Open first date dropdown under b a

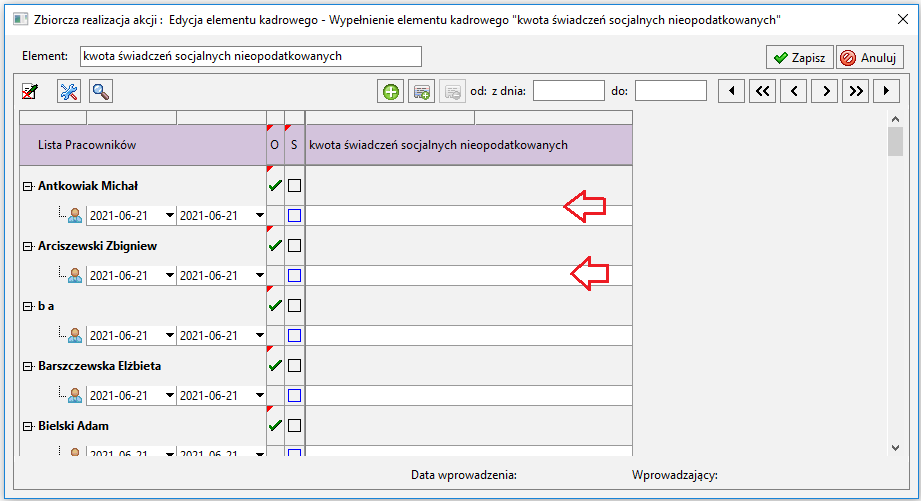(x=169, y=335)
